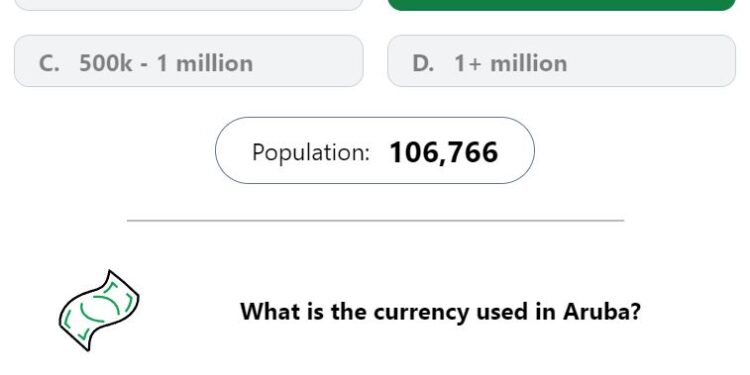Click the "C." option letter
The image size is (750, 375).
tap(49, 63)
